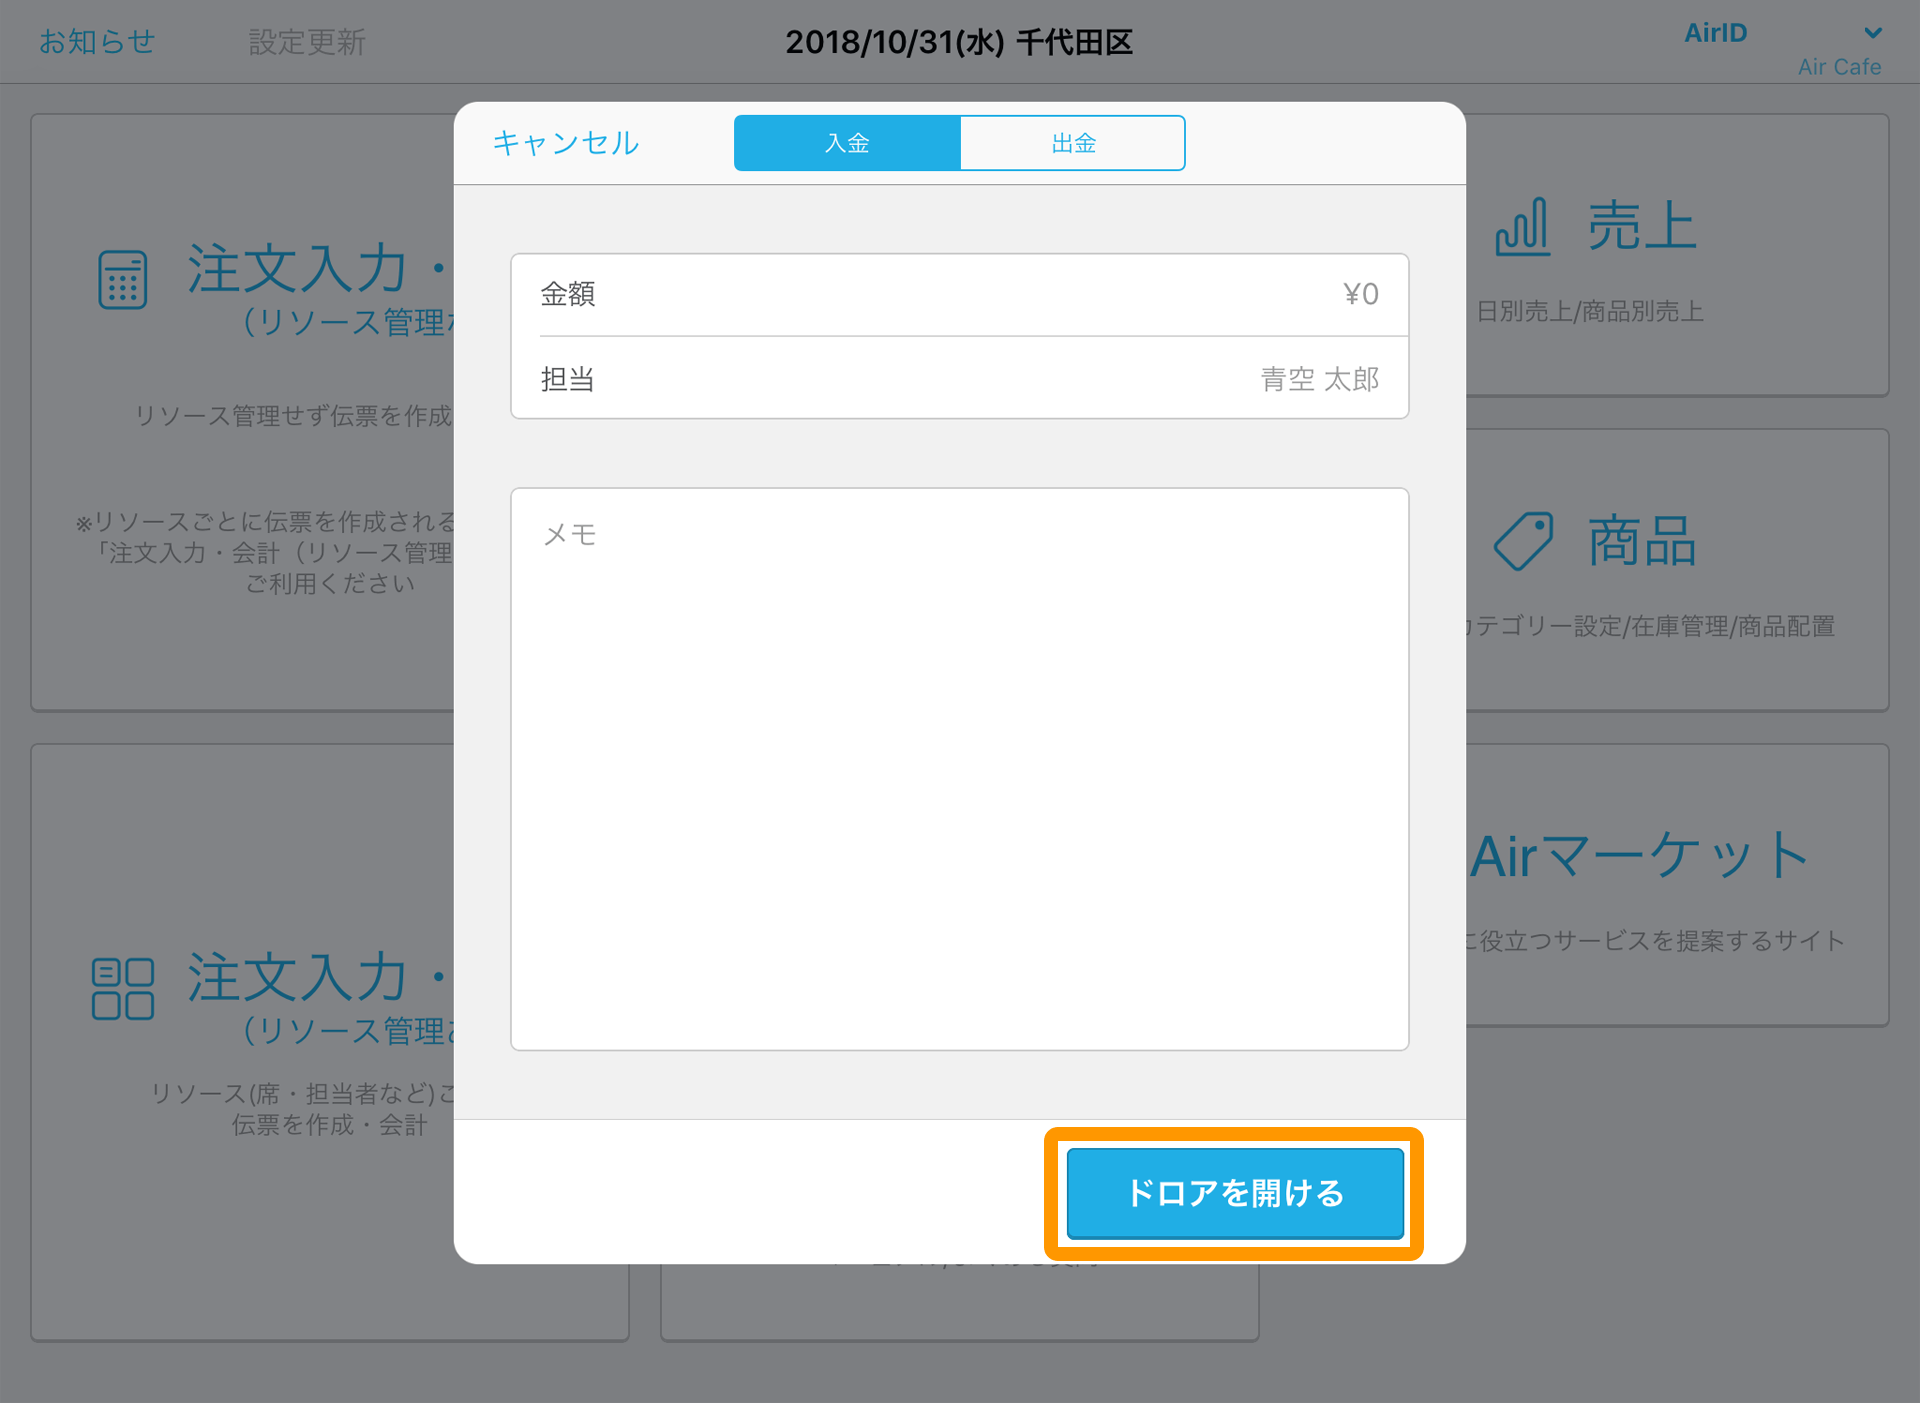
Task: Open お知らせ in the top bar
Action: (x=97, y=41)
